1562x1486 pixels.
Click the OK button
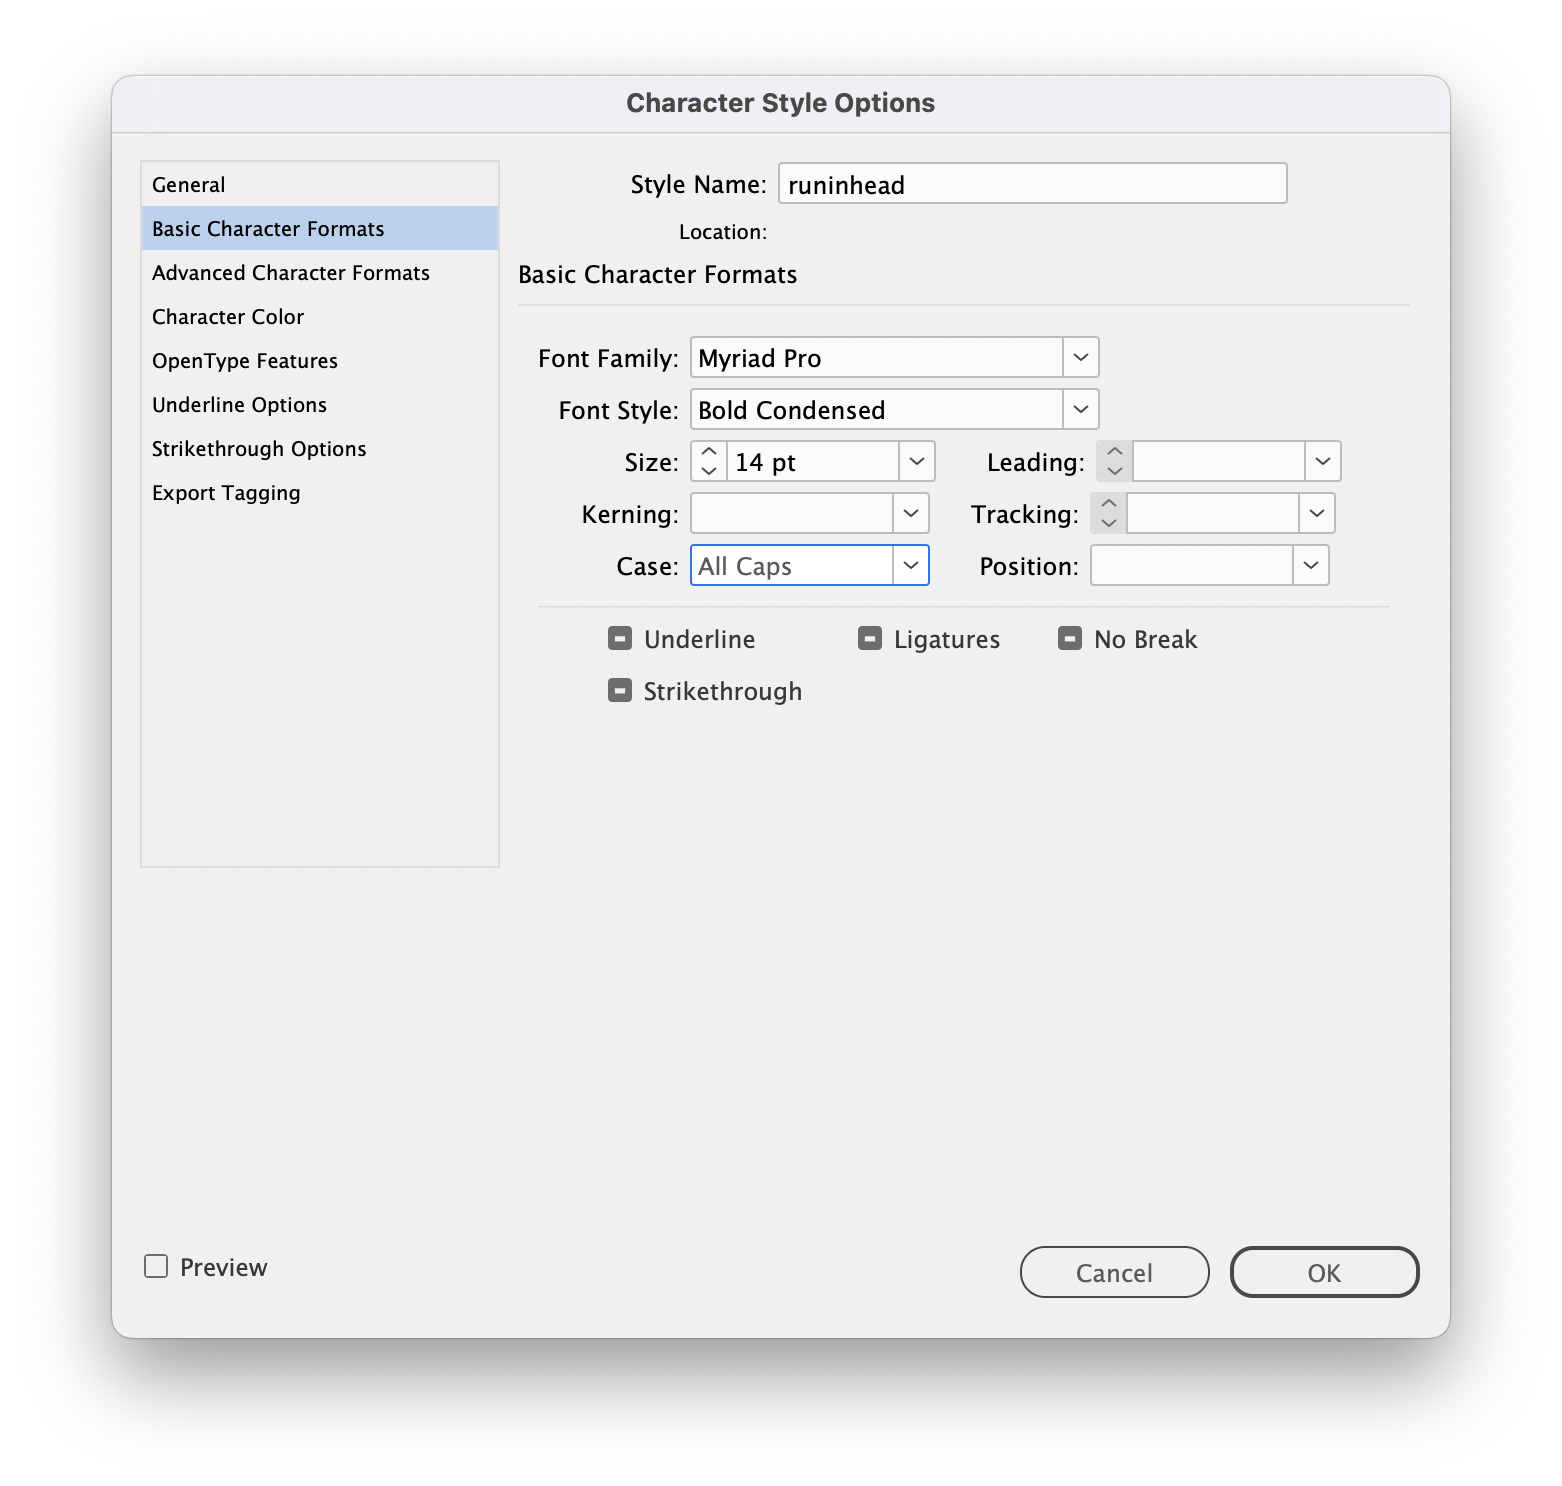pos(1324,1272)
